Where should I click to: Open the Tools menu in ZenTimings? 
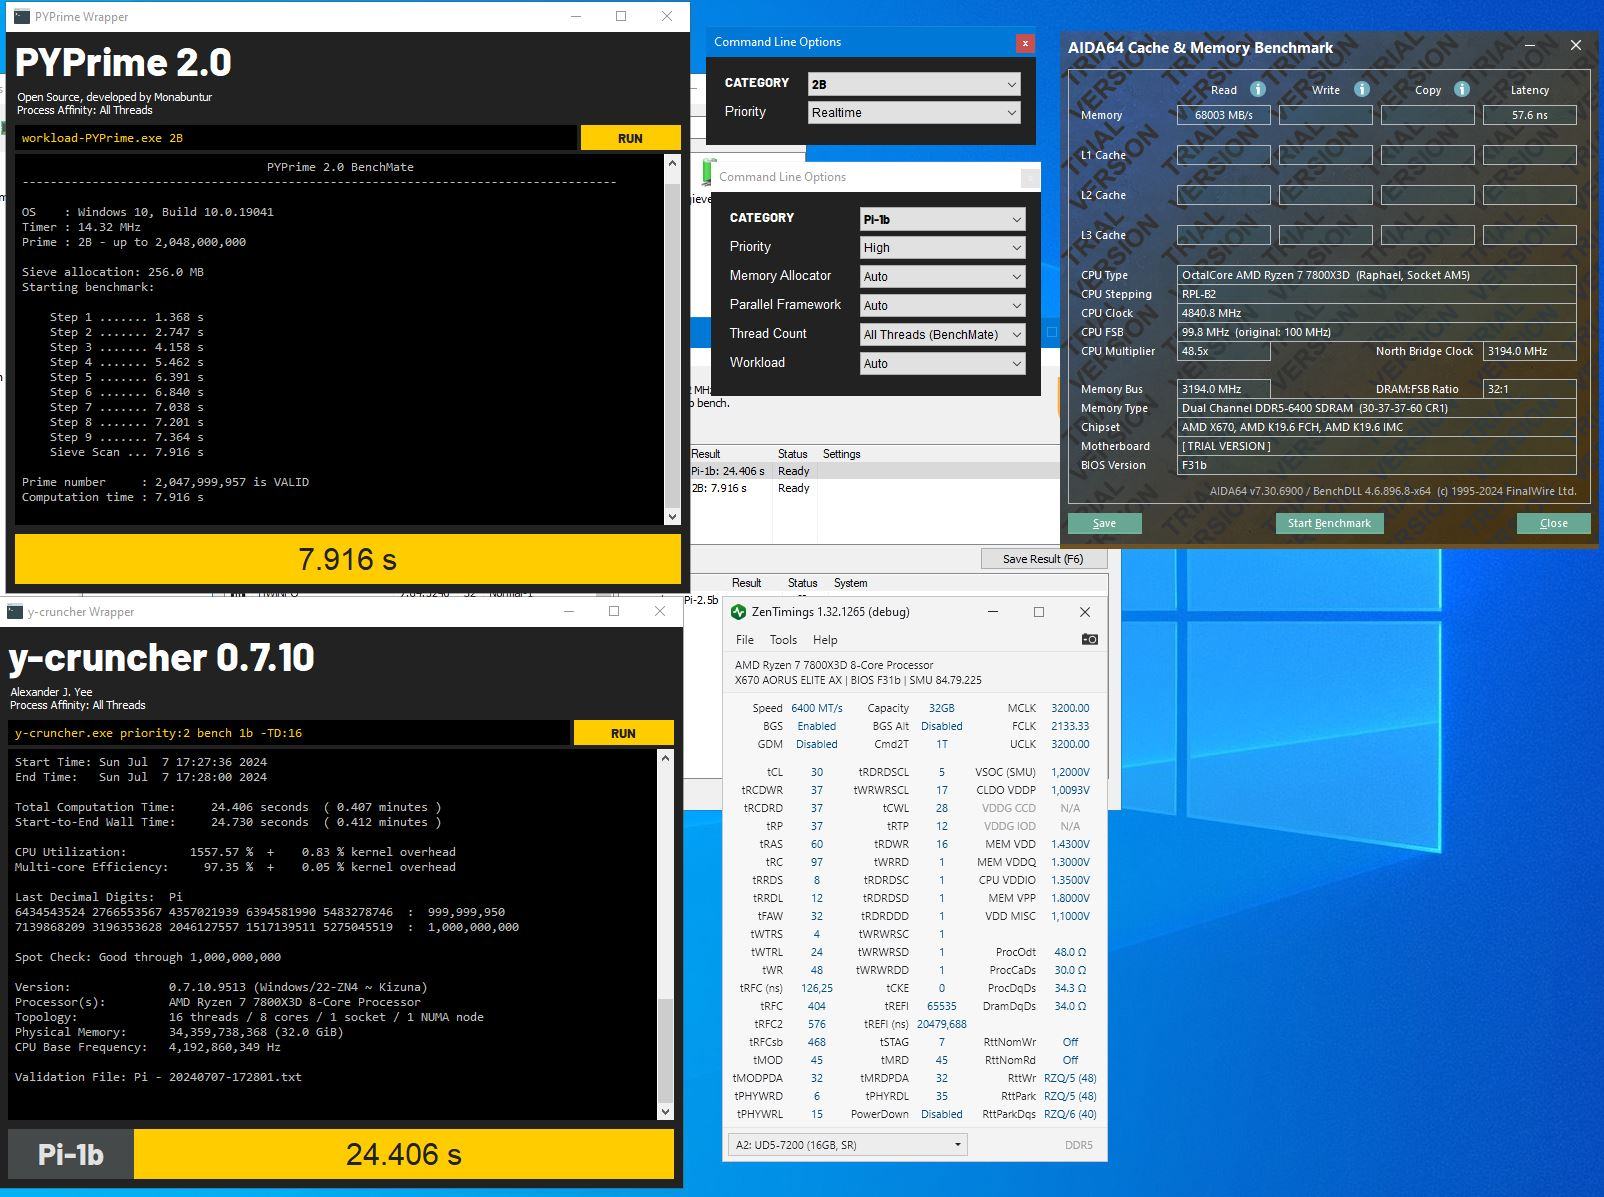point(783,640)
